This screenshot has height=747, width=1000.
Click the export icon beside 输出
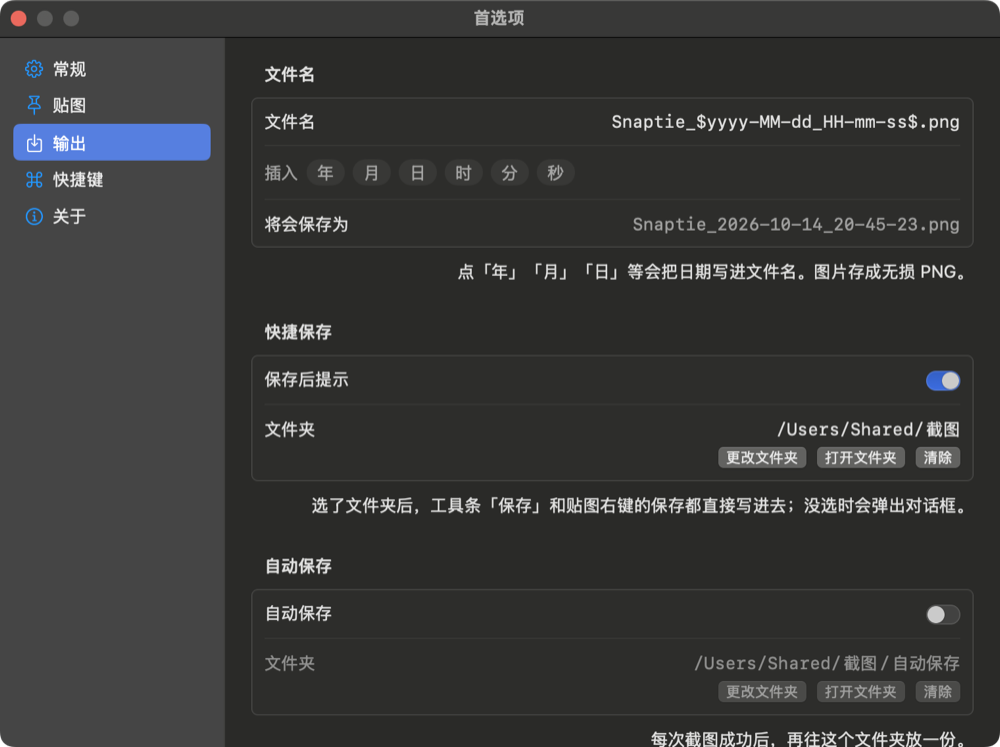tap(34, 143)
